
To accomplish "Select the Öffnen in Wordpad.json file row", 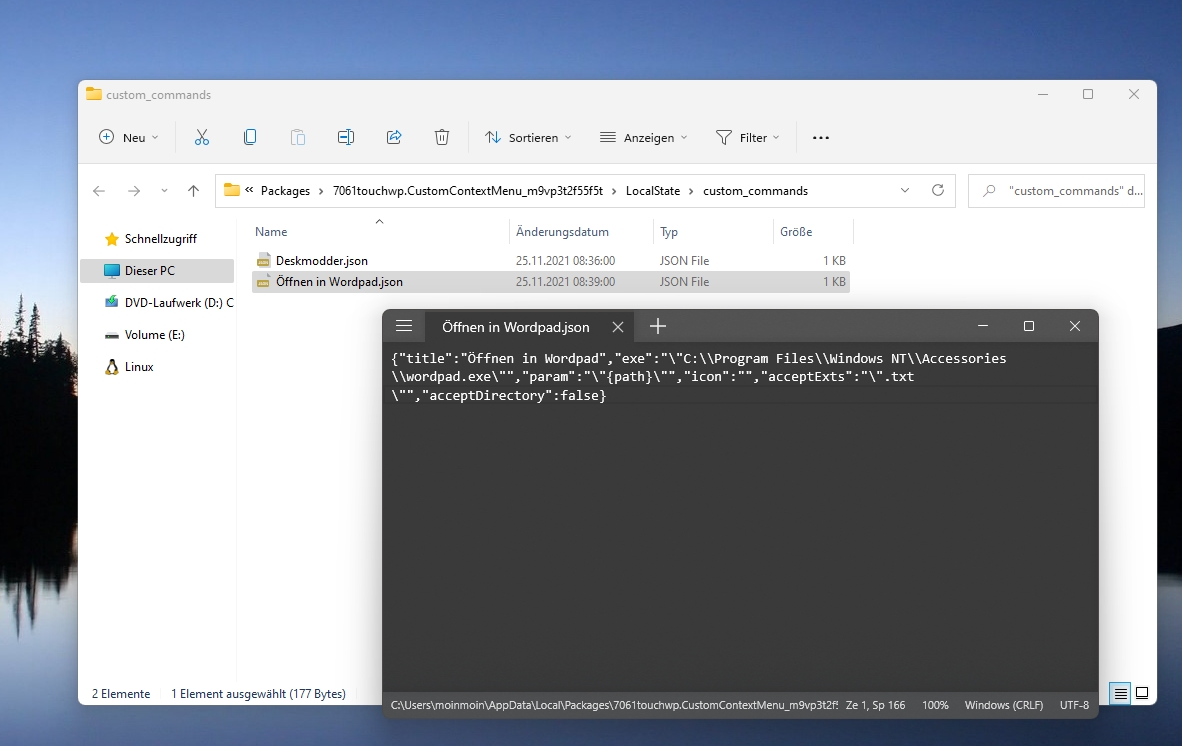I will click(550, 282).
